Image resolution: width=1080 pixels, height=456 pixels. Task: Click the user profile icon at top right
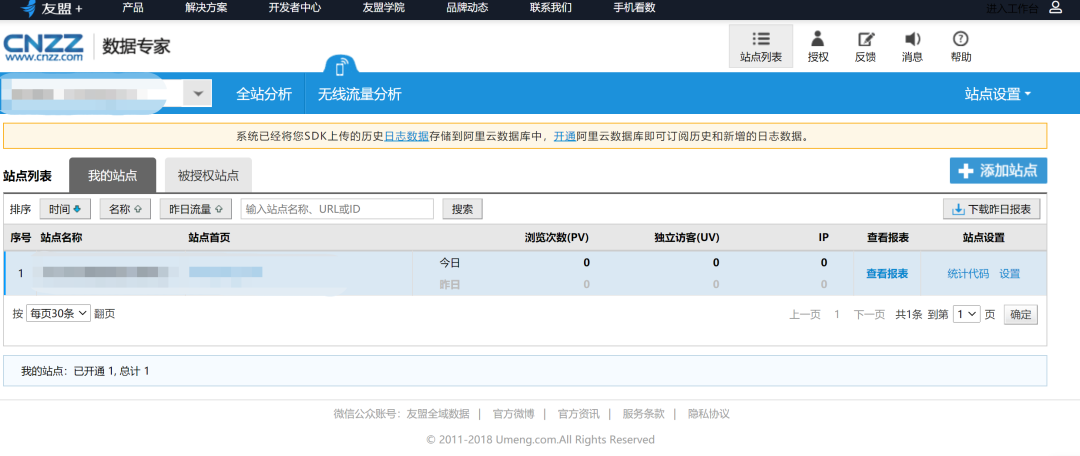pyautogui.click(x=1055, y=8)
